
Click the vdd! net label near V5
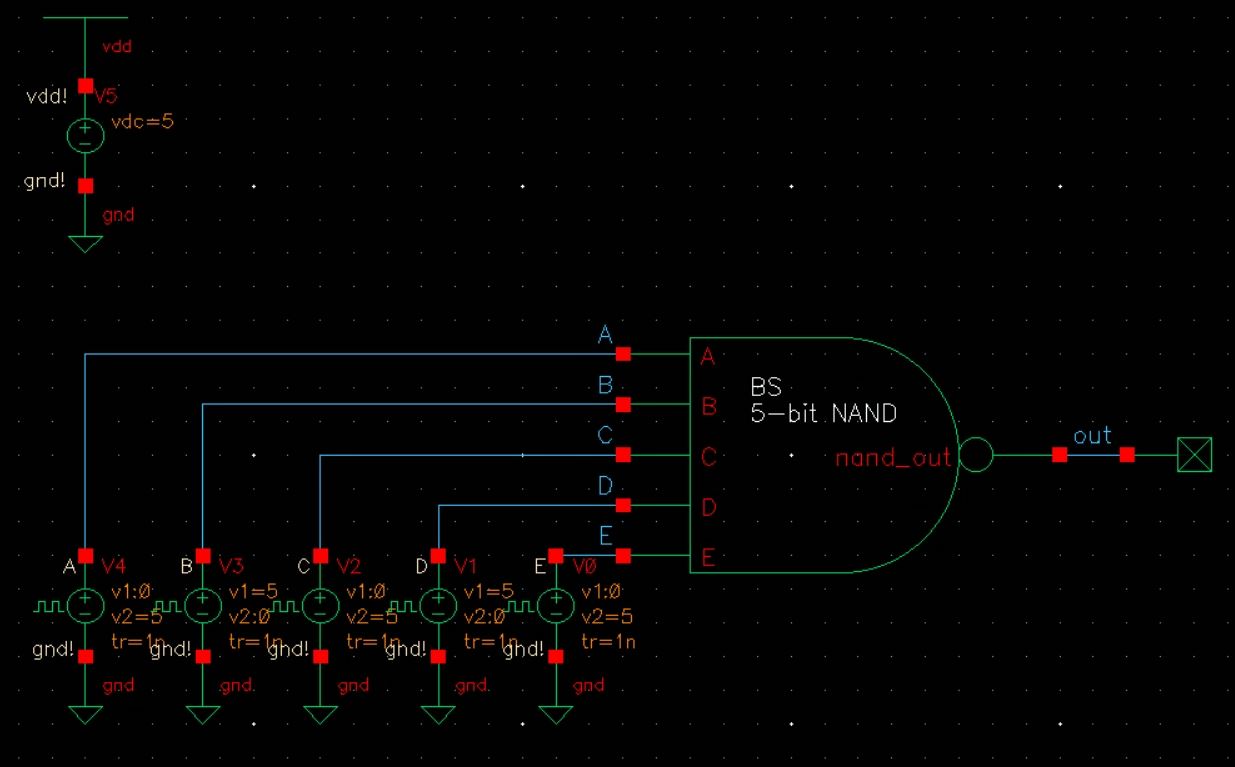click(x=46, y=97)
